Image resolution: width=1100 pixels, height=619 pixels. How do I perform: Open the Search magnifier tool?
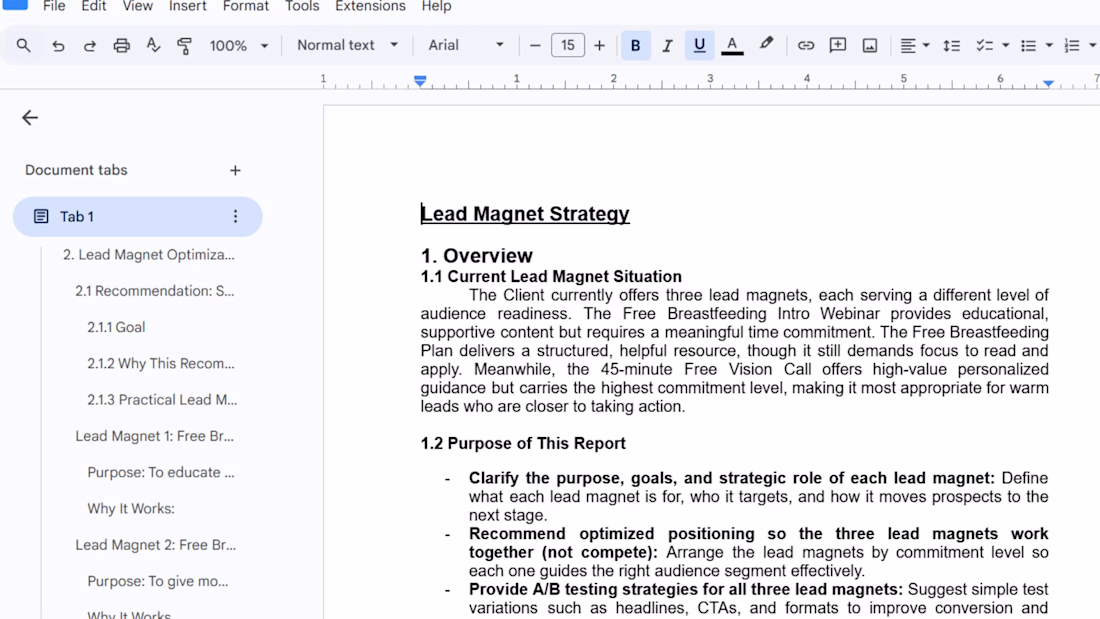pyautogui.click(x=24, y=46)
